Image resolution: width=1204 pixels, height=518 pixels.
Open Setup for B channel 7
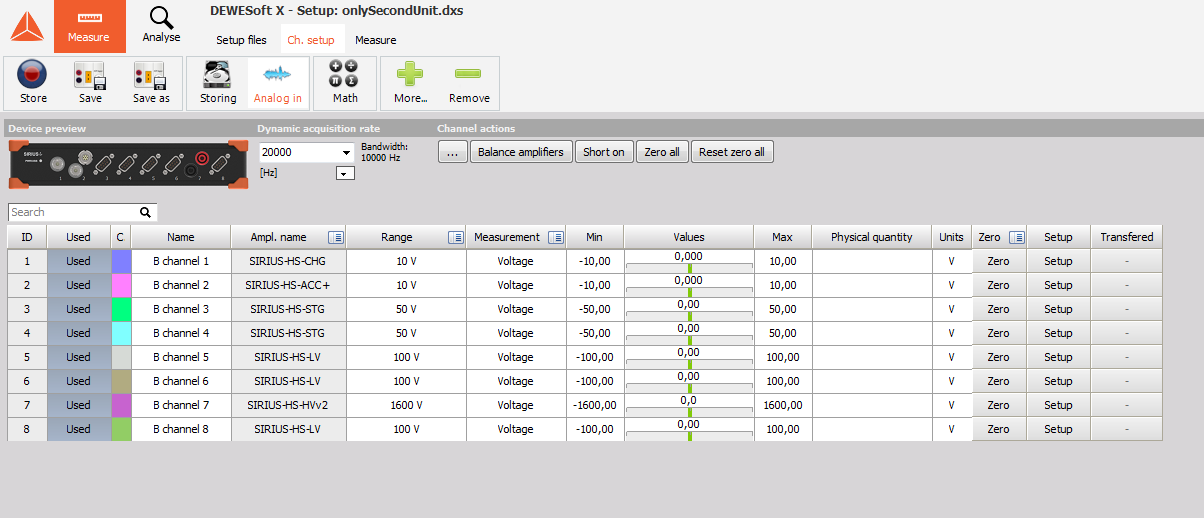1058,405
